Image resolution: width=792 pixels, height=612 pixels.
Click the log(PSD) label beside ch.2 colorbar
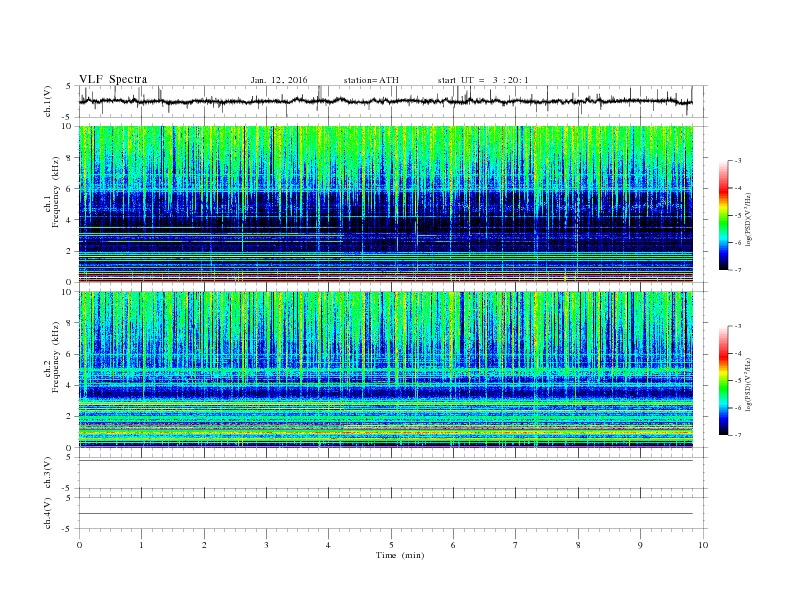coord(749,384)
